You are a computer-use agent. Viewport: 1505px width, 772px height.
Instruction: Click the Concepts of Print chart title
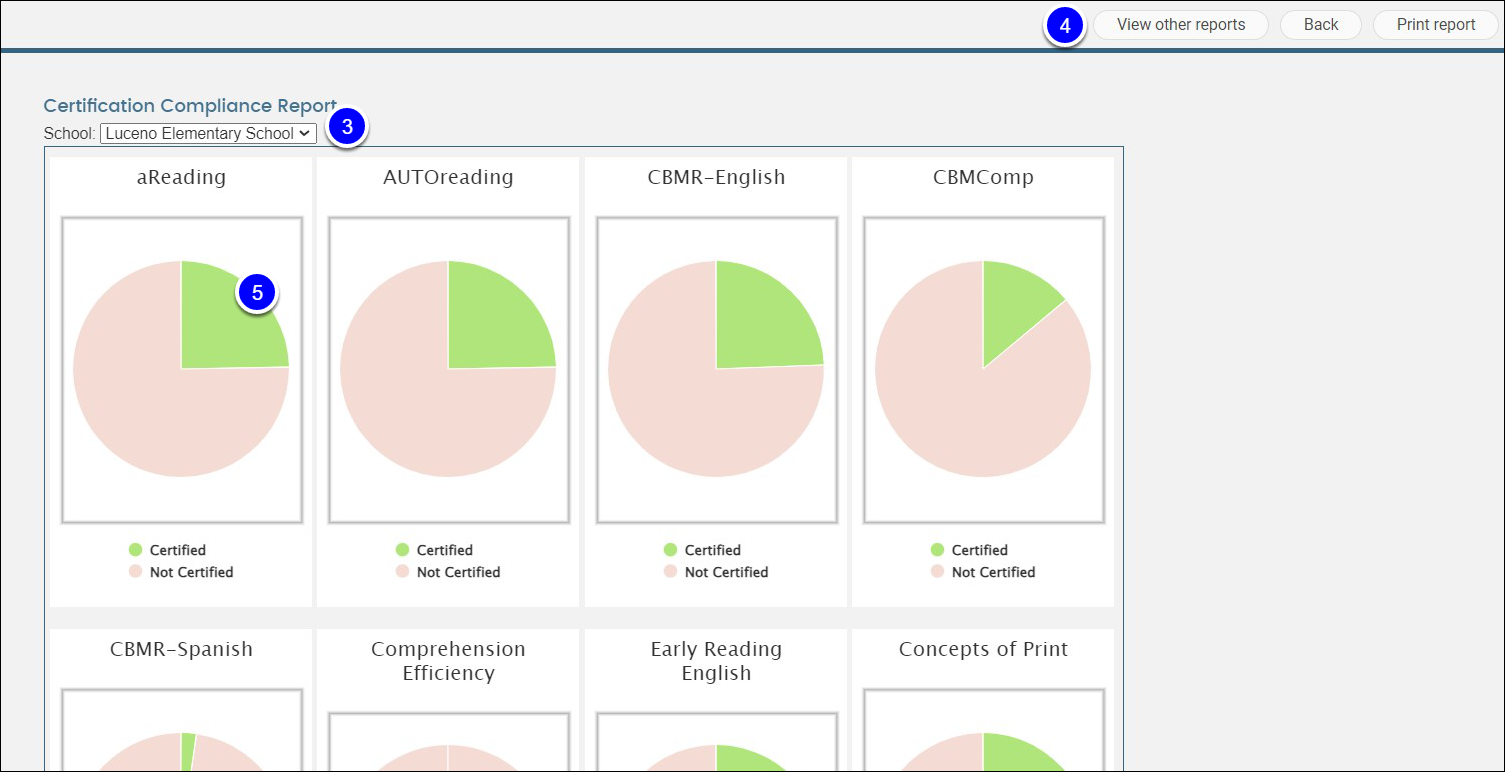click(x=983, y=649)
